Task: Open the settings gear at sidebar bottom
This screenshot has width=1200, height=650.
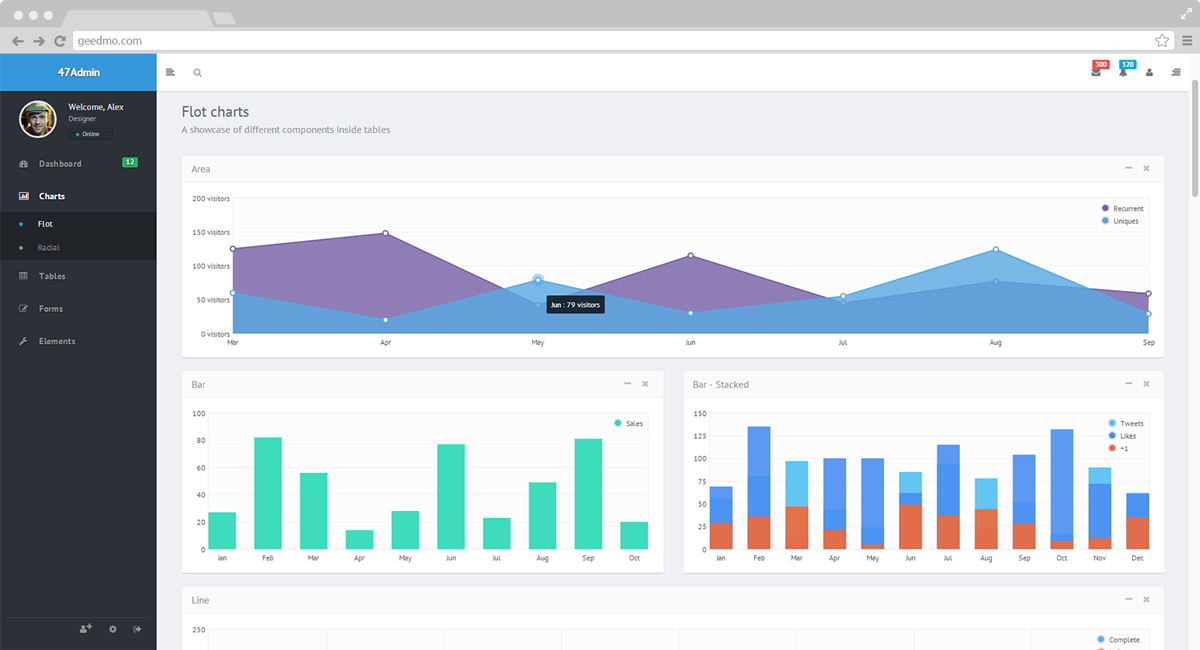Action: tap(112, 629)
